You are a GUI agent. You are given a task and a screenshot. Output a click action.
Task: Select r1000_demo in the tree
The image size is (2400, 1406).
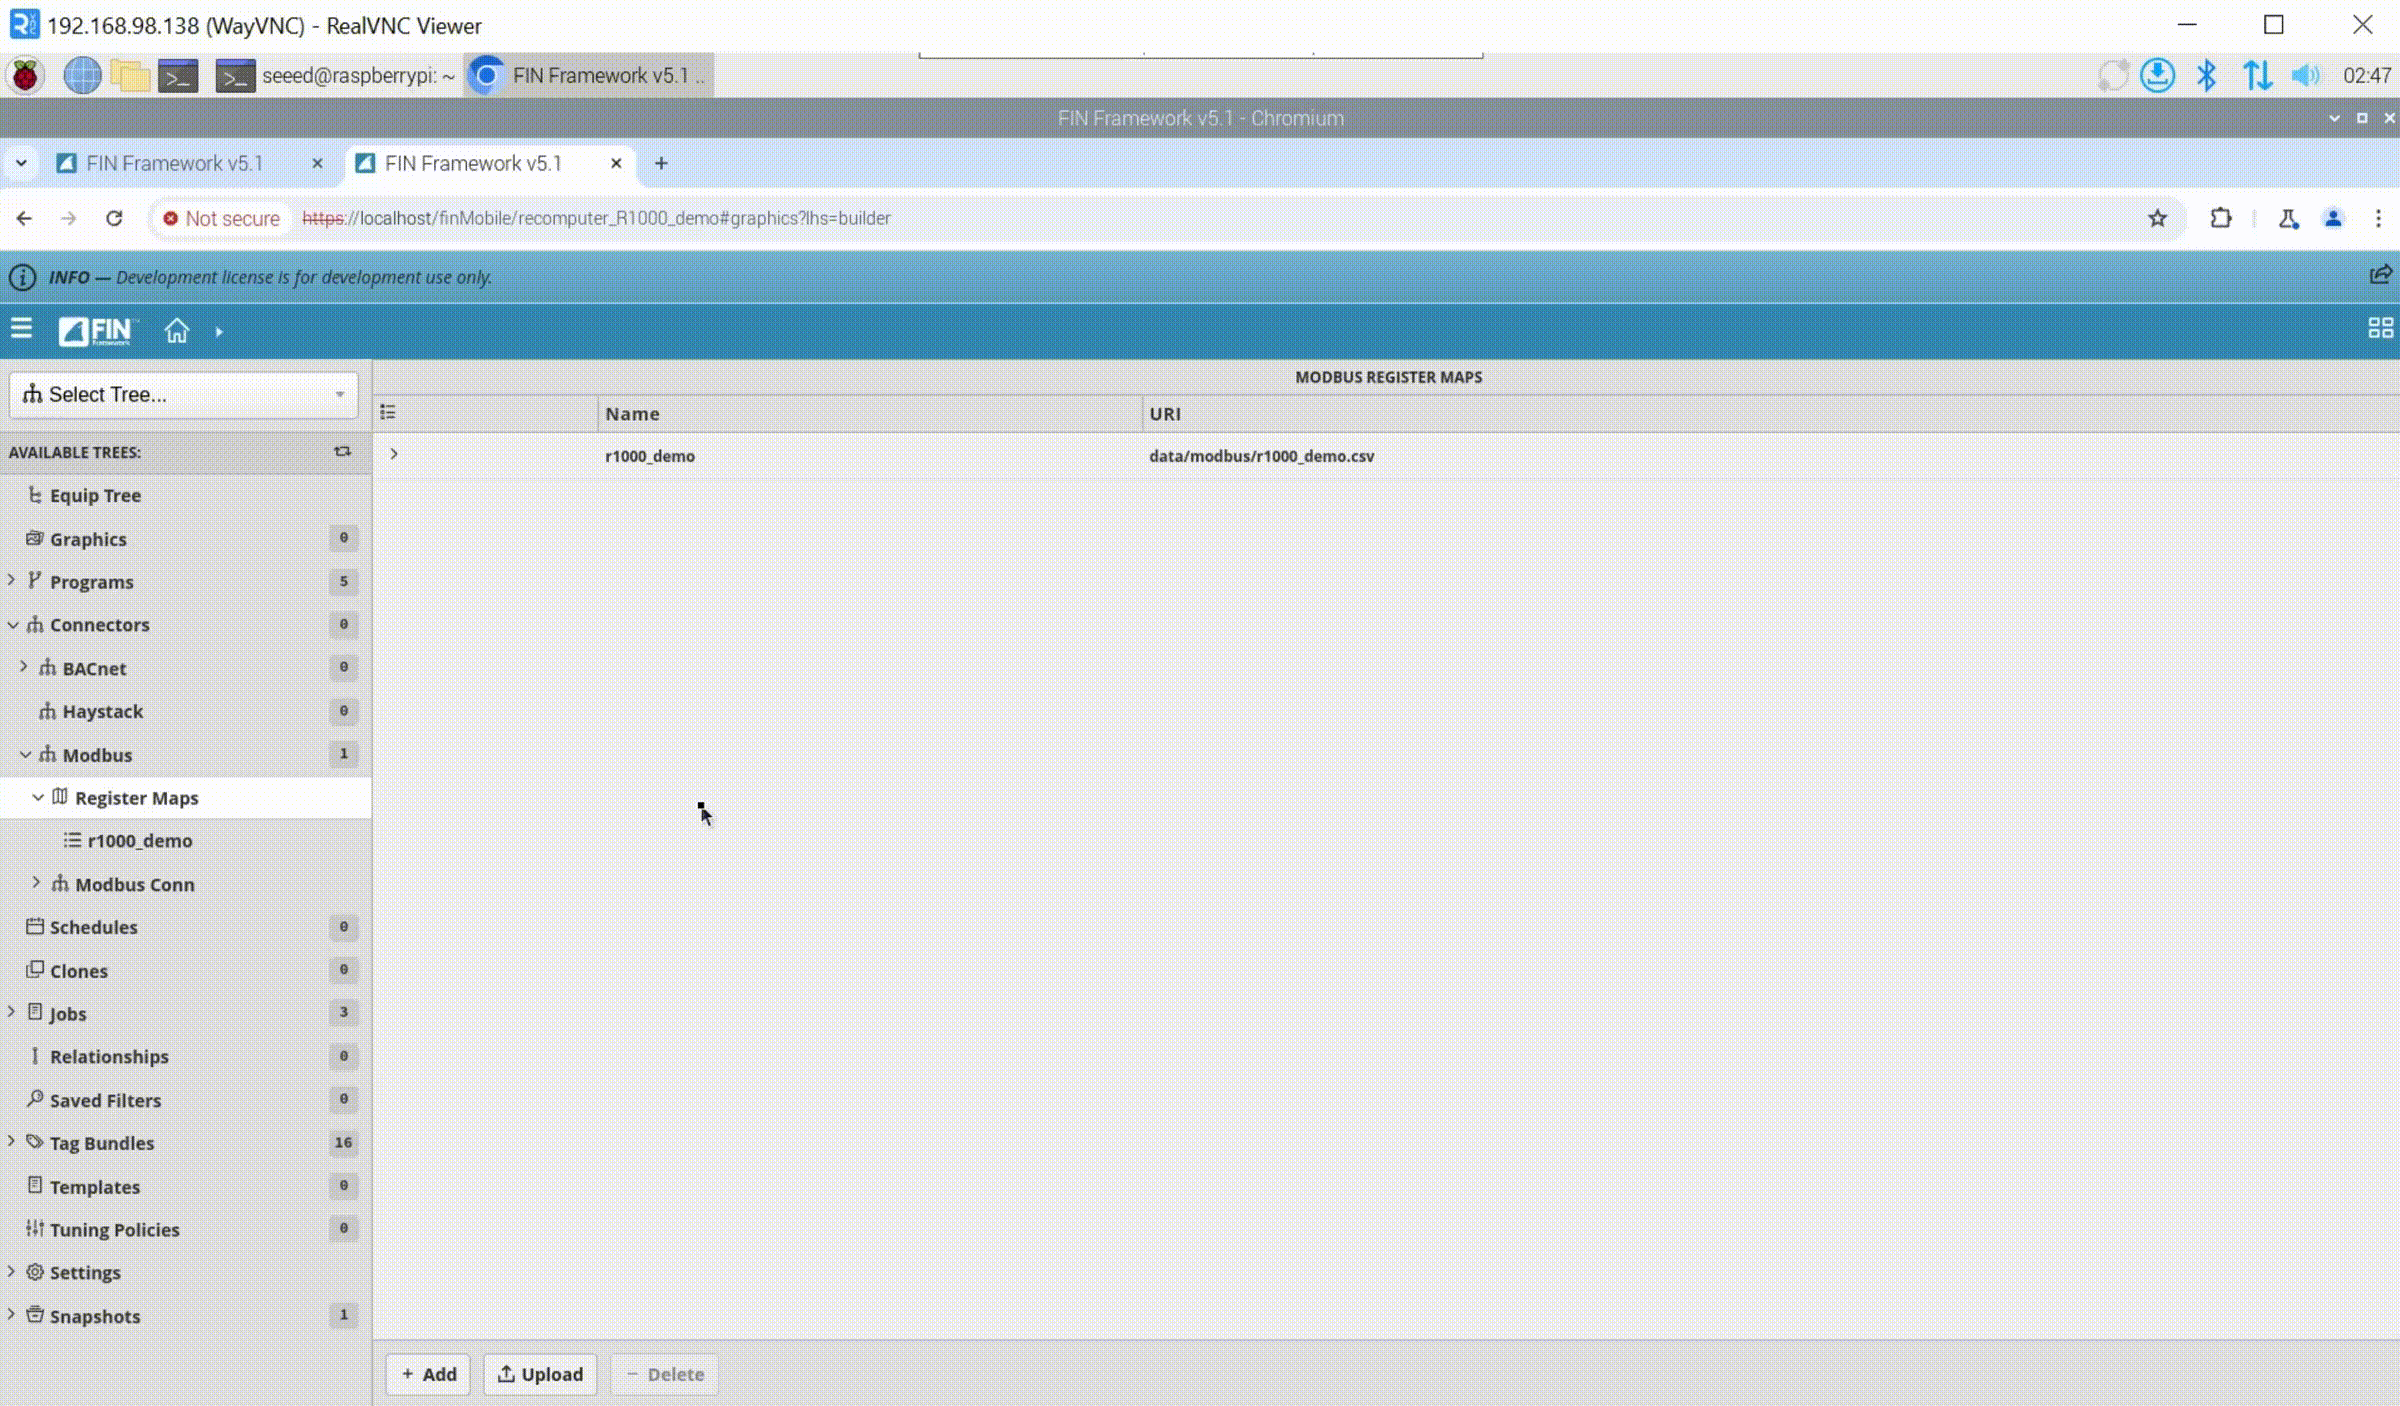click(x=139, y=841)
